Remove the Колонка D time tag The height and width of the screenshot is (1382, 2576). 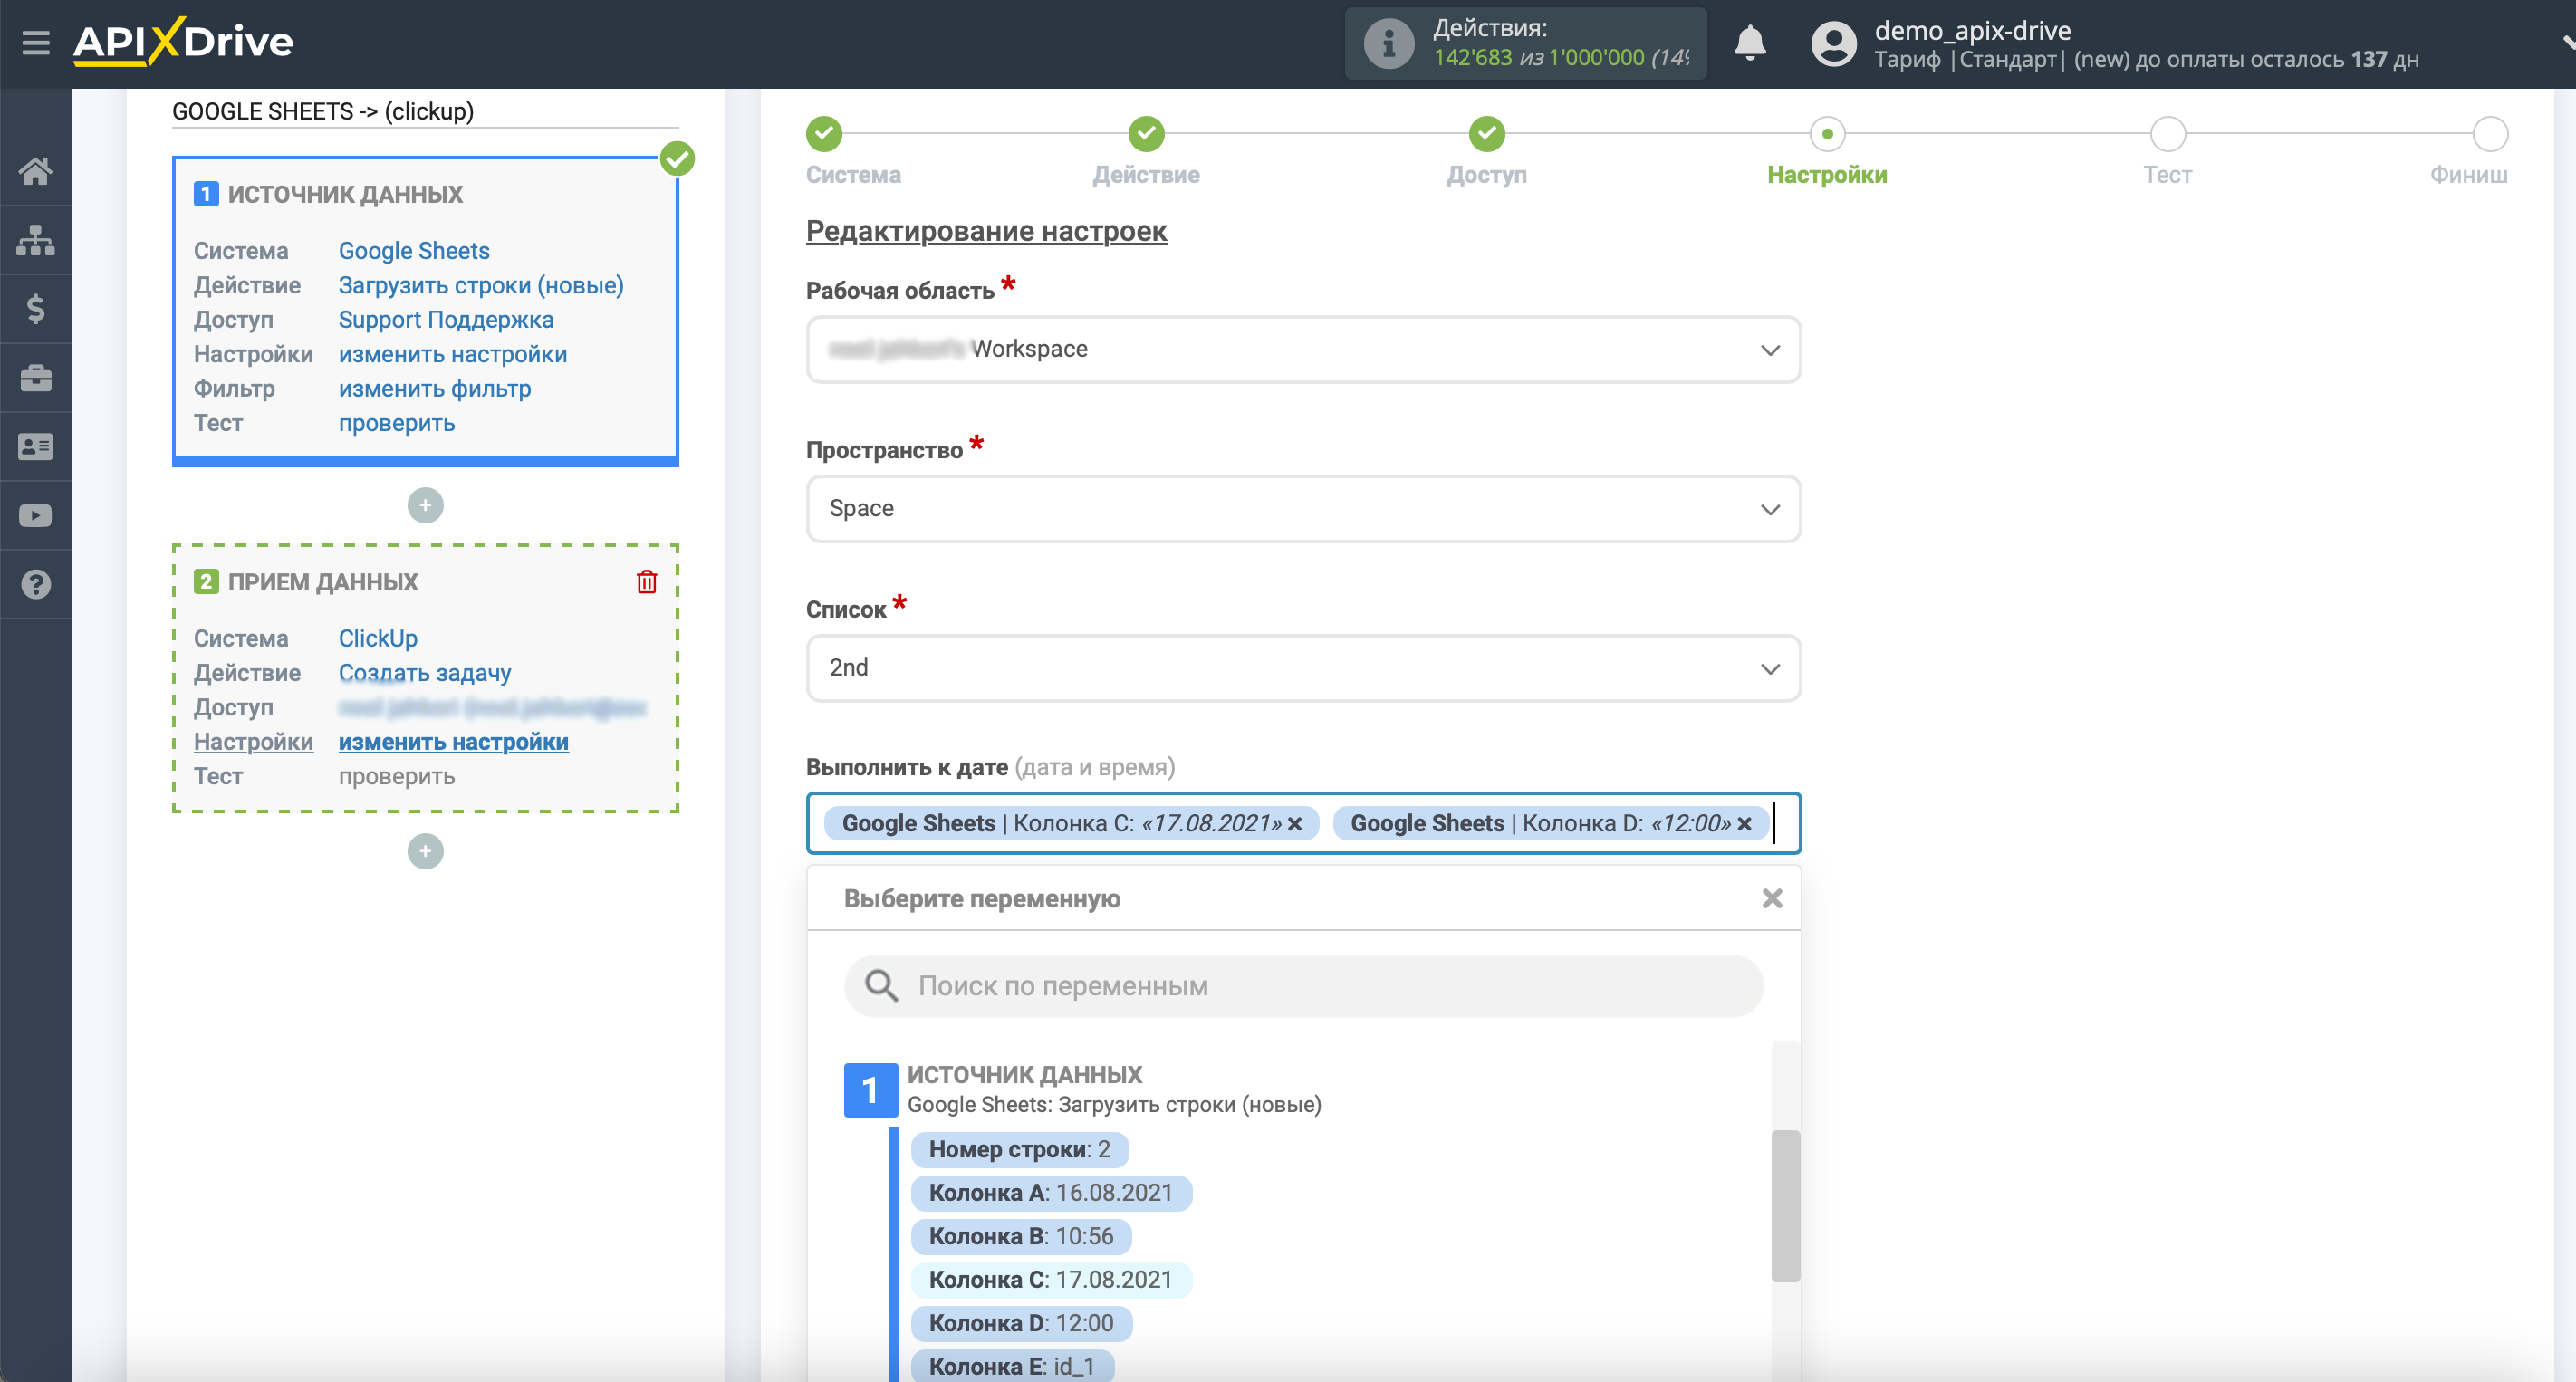(x=1745, y=824)
